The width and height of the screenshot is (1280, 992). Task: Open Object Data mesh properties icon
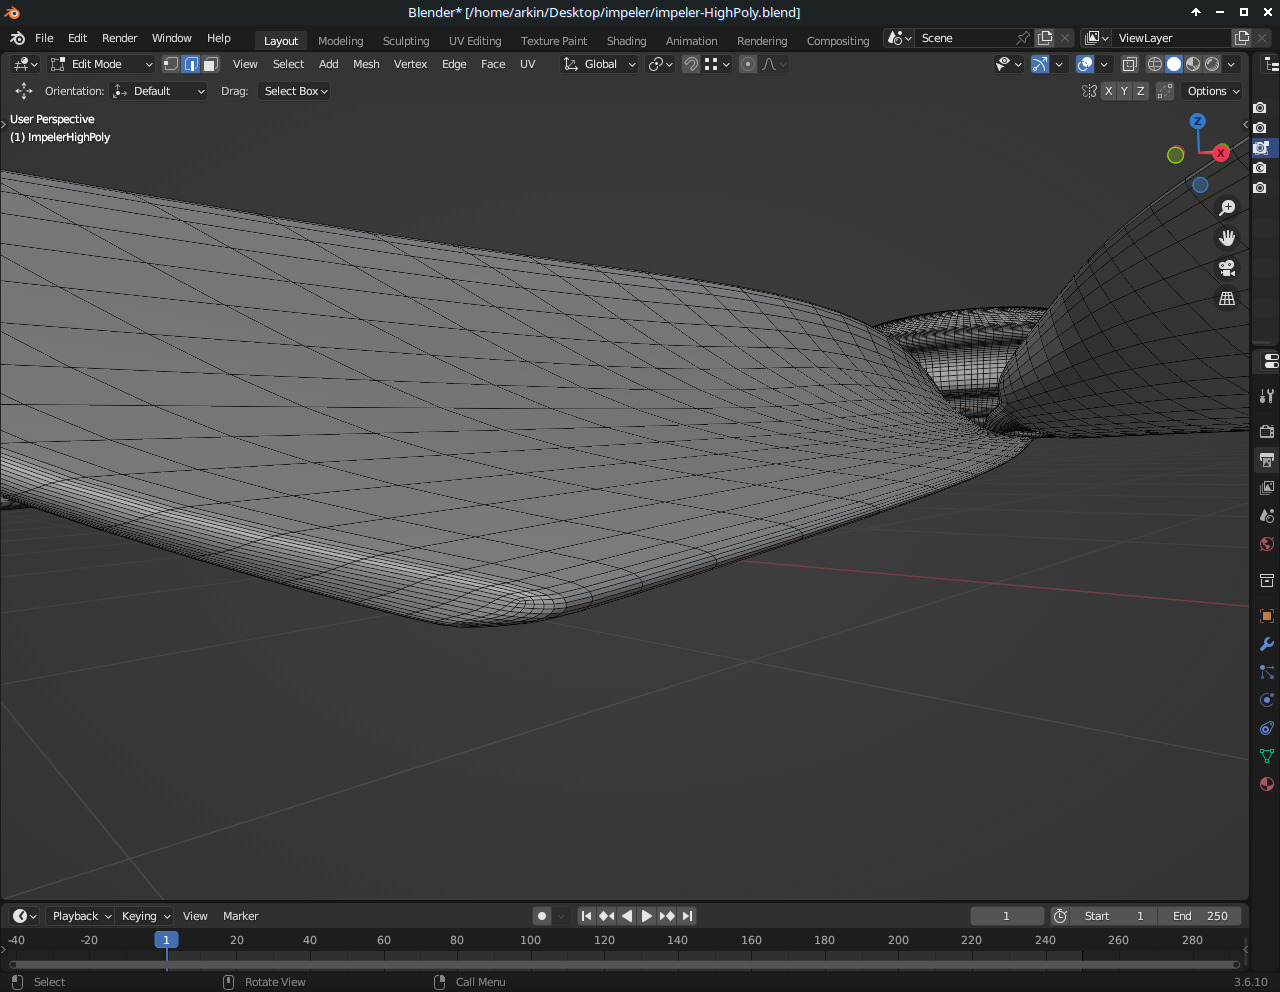coord(1267,756)
